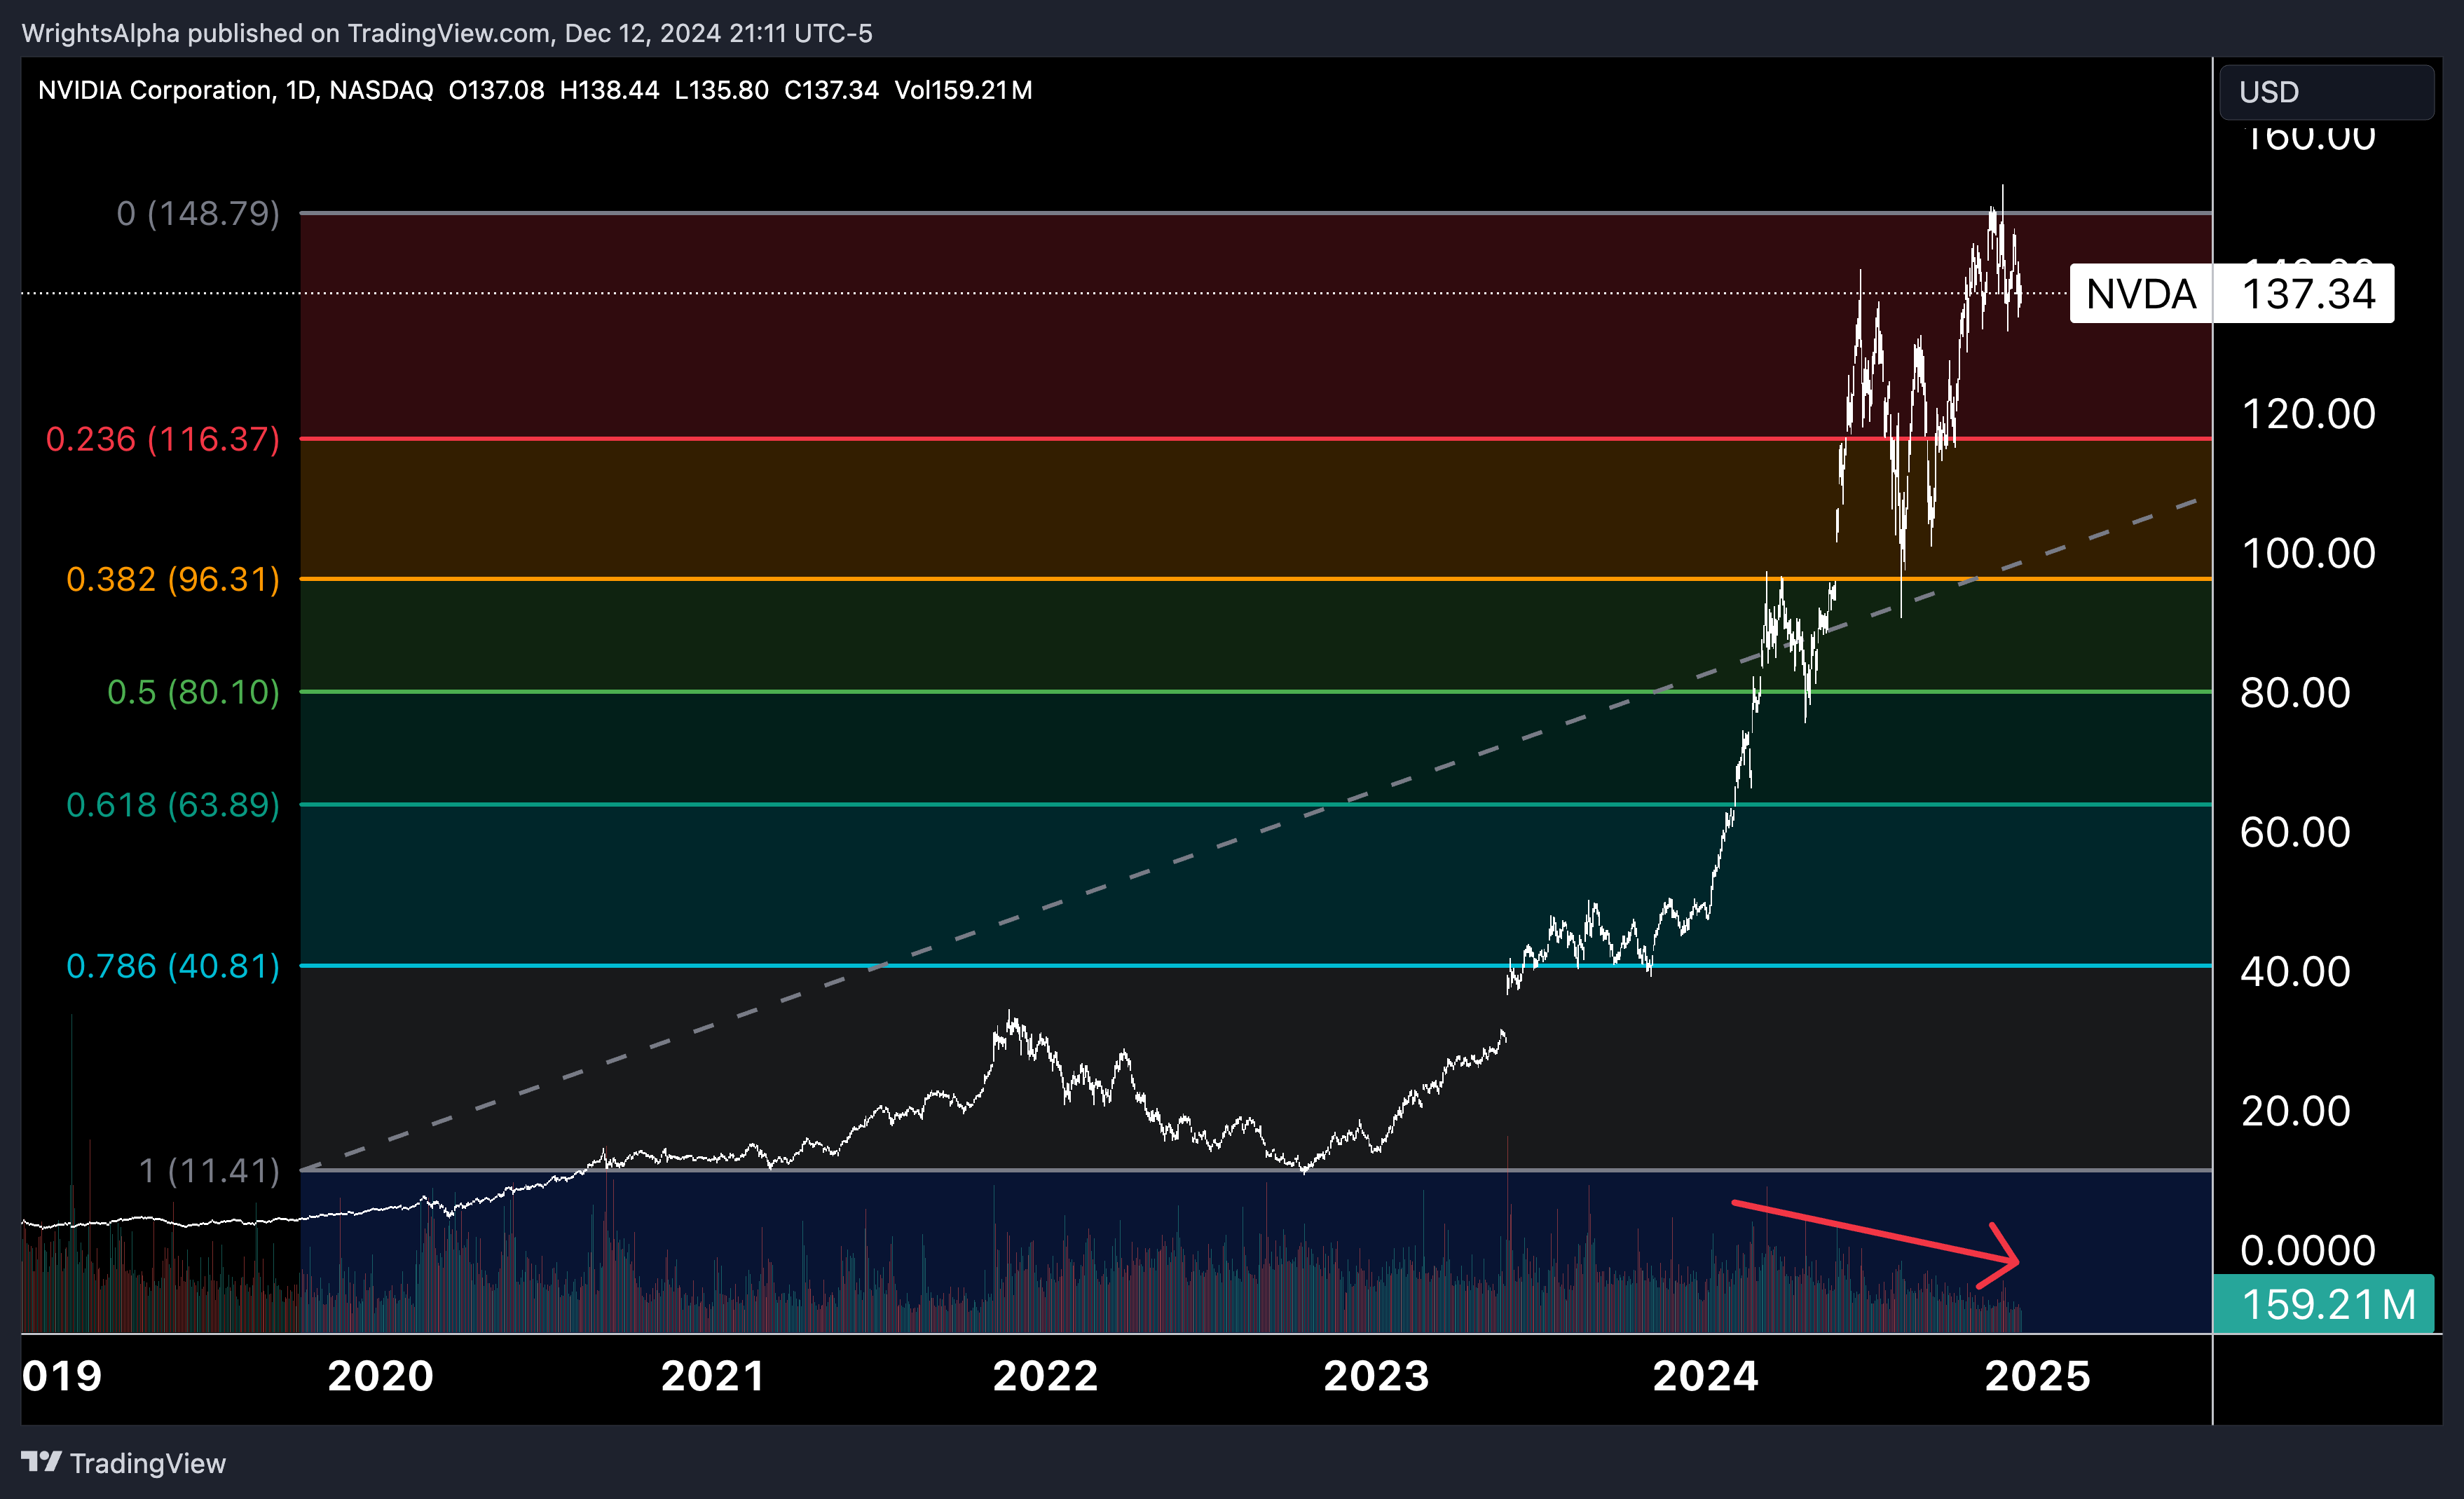The width and height of the screenshot is (2464, 1499).
Task: Click the NVDA symbol price label
Action: pyautogui.click(x=2141, y=294)
